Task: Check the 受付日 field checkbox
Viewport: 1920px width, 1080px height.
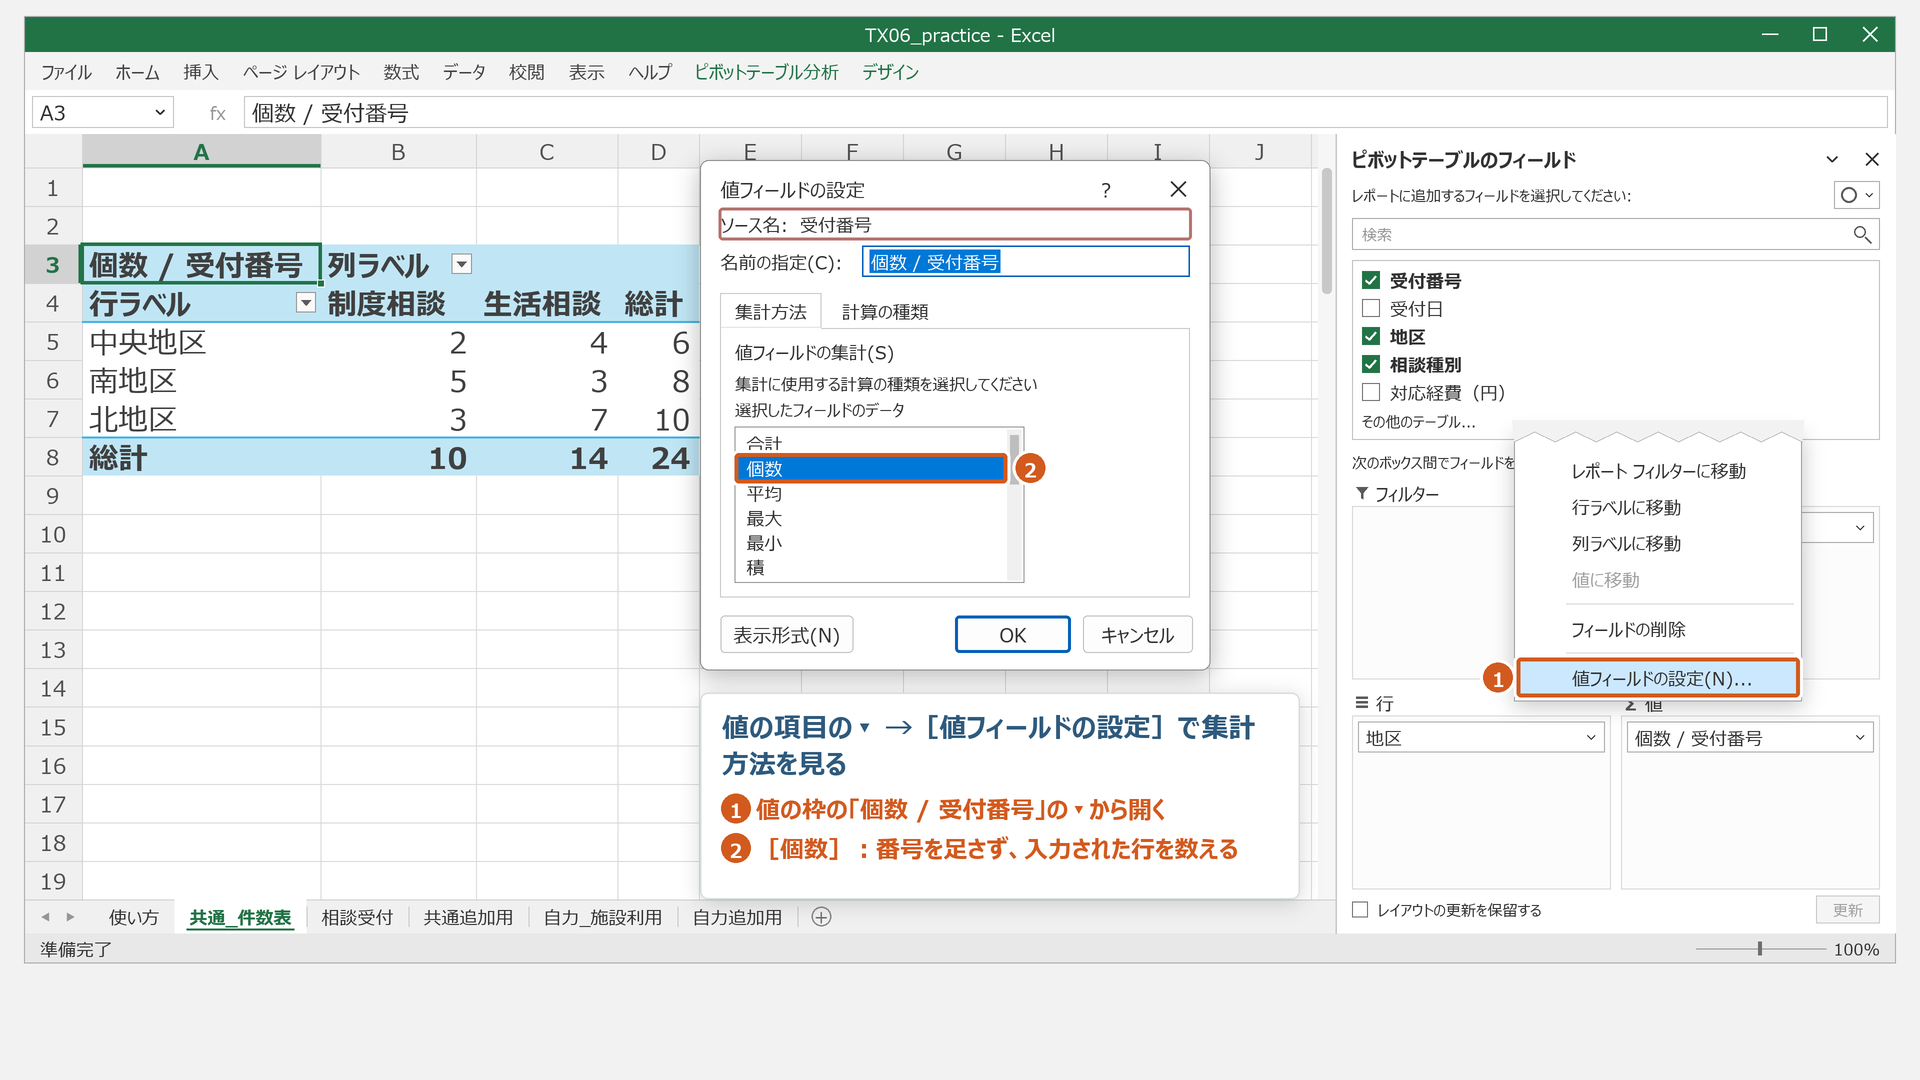Action: click(1371, 308)
